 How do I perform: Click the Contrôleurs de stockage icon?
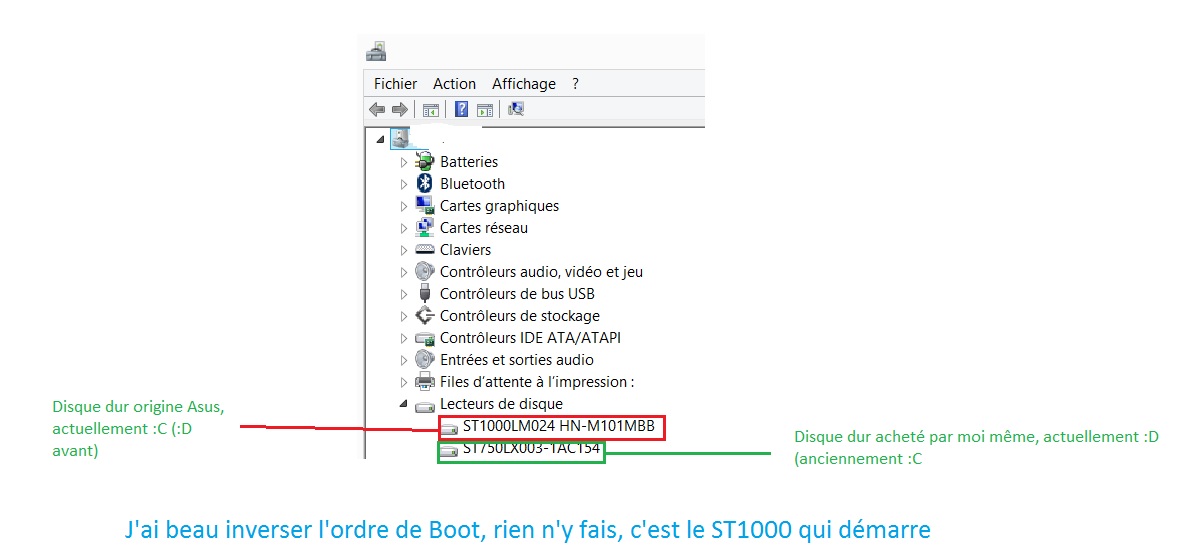pos(425,315)
